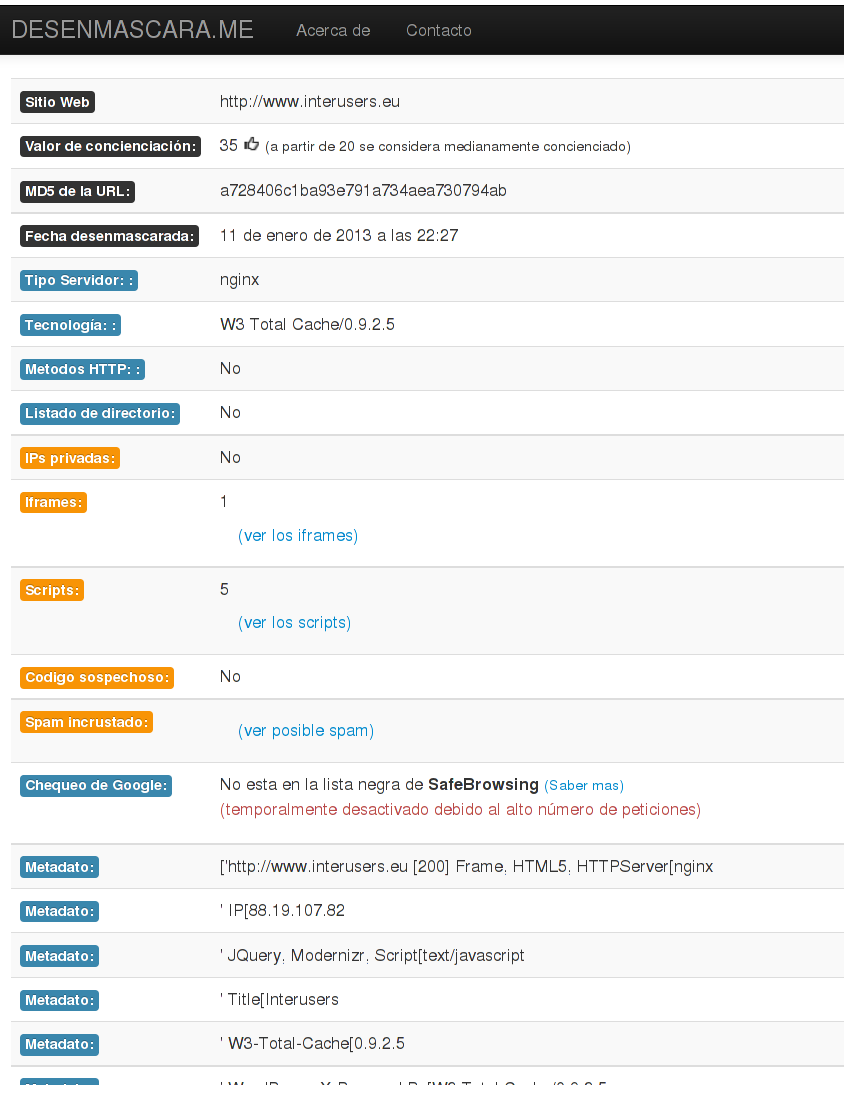
Task: Click the Sitio Web label badge
Action: (57, 102)
